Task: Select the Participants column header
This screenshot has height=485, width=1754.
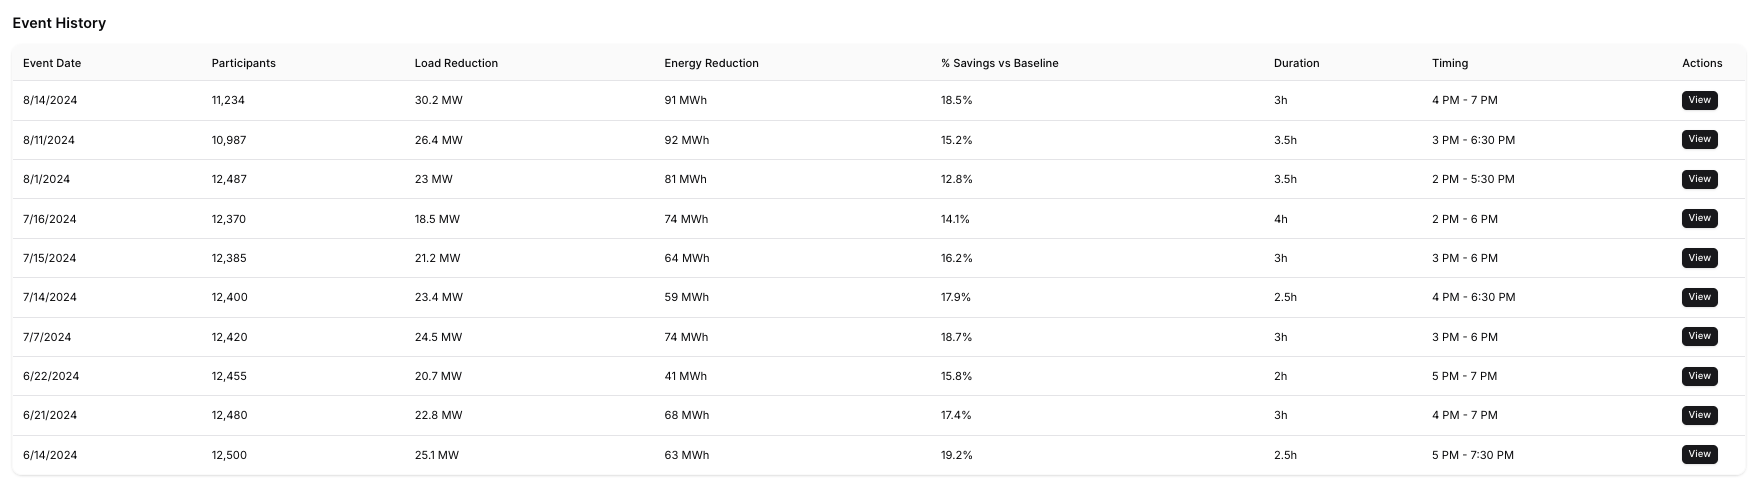Action: click(243, 63)
